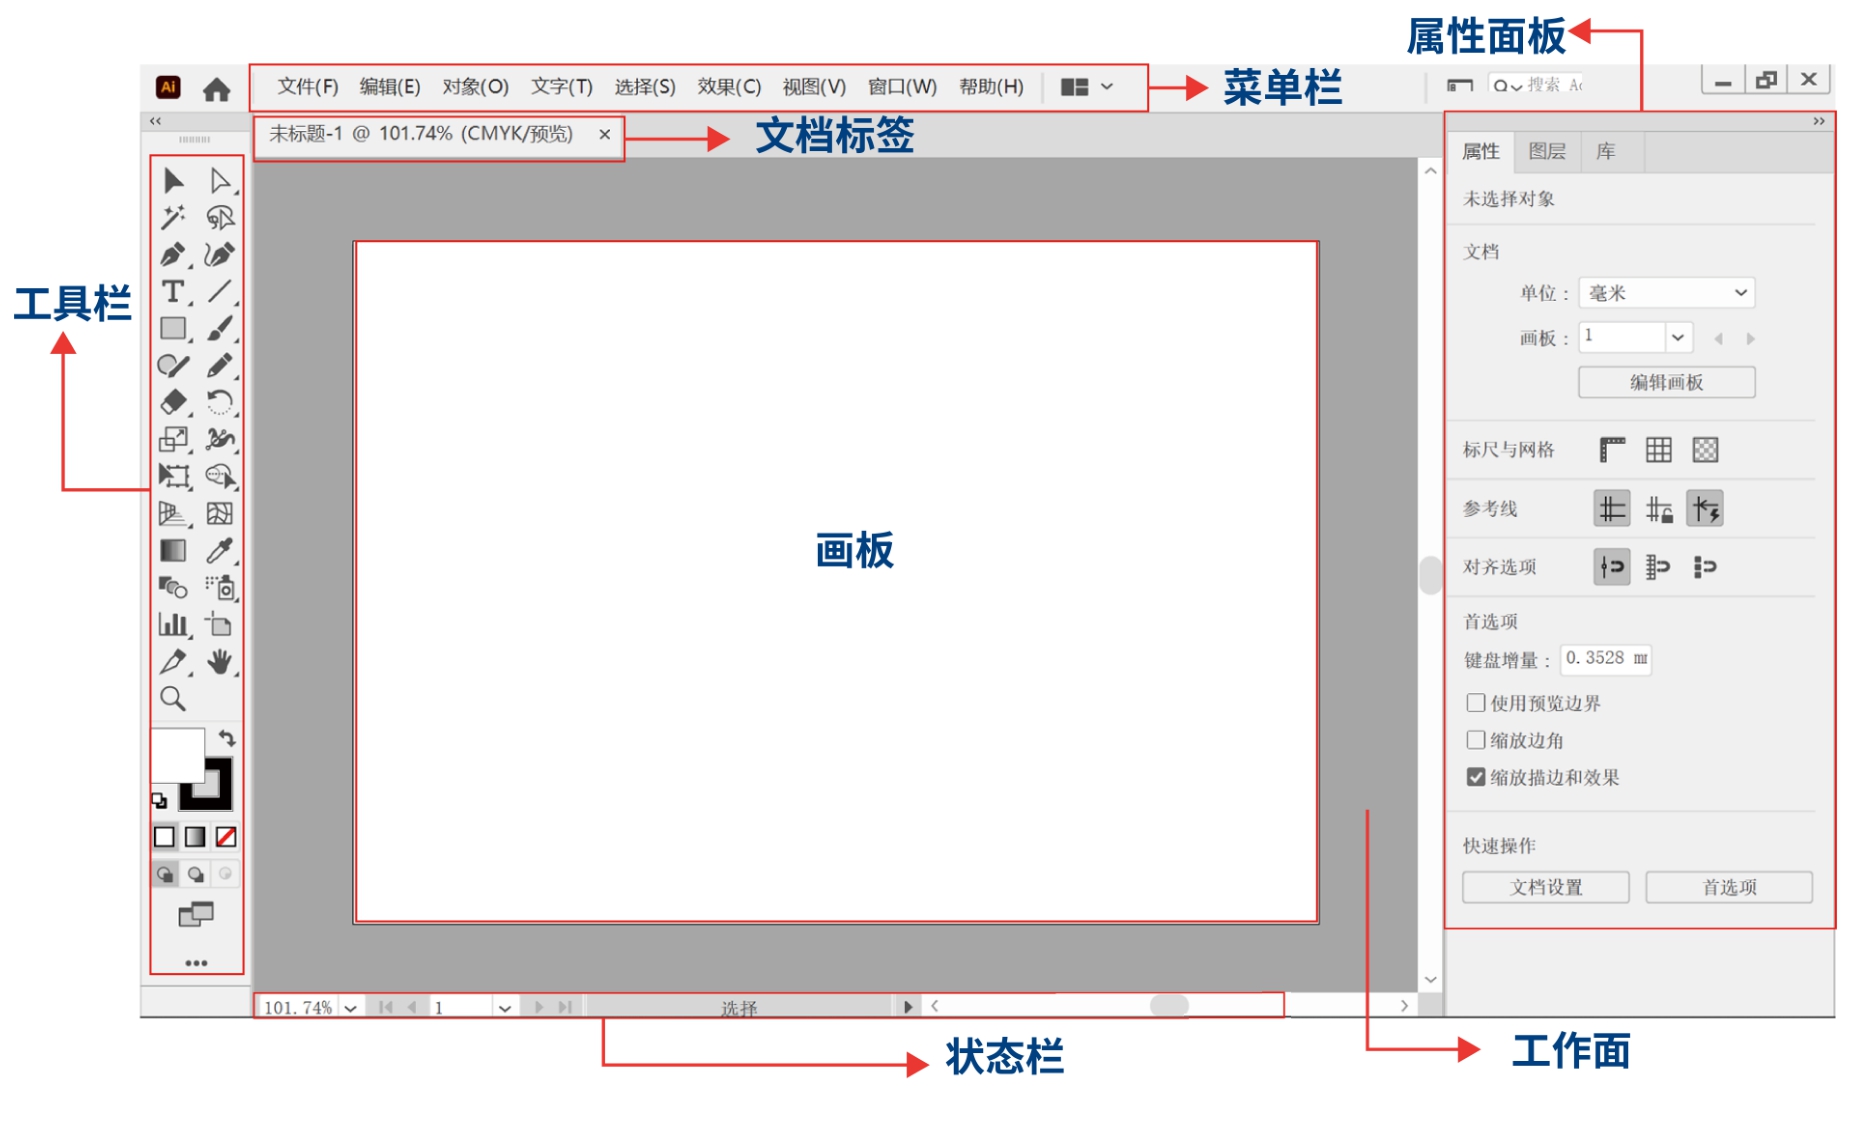
Task: Toggle show guides in 参考线
Action: point(1612,509)
